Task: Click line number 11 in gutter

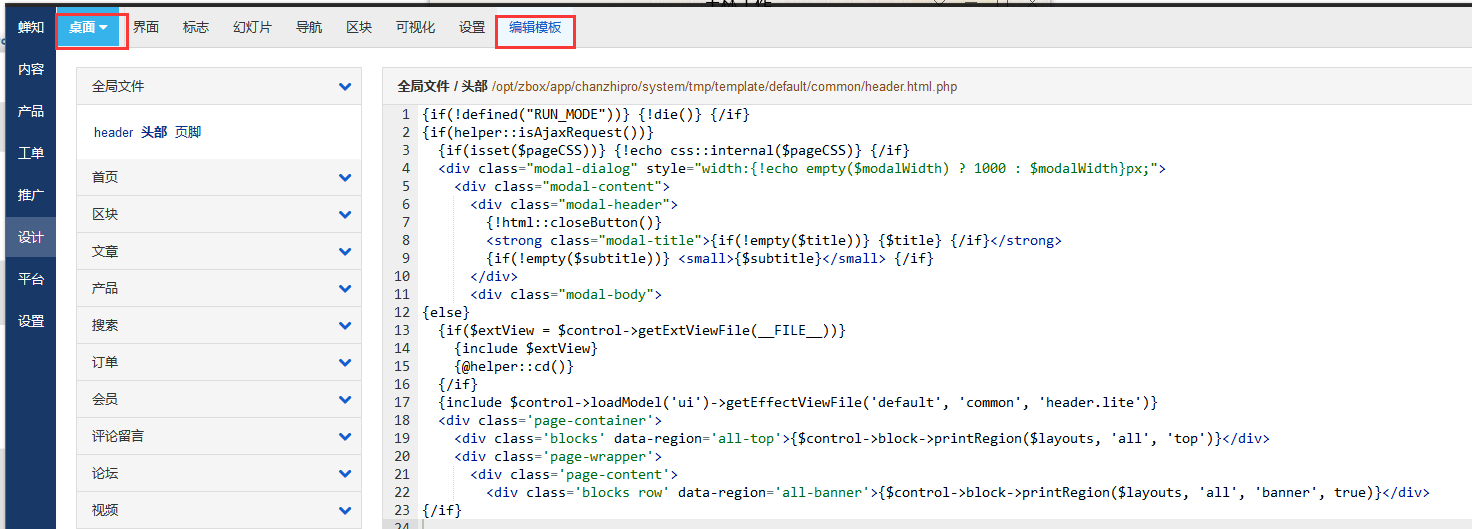Action: (402, 294)
